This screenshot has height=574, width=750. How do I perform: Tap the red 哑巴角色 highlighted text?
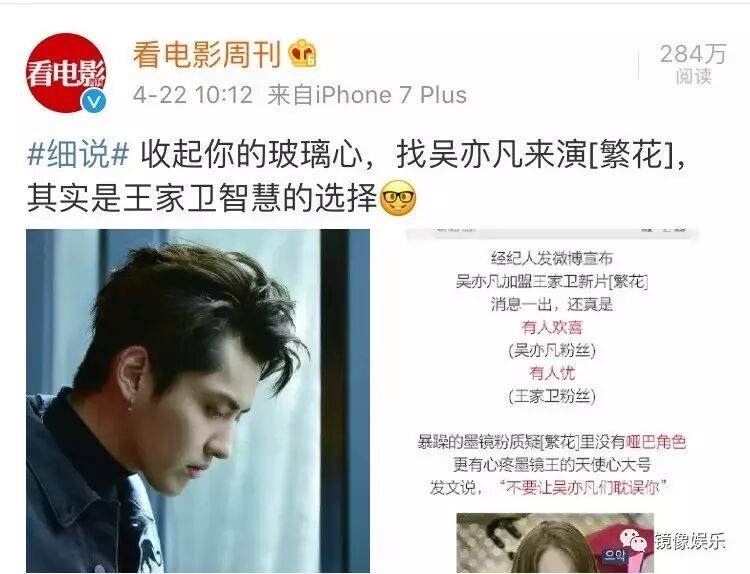(655, 442)
